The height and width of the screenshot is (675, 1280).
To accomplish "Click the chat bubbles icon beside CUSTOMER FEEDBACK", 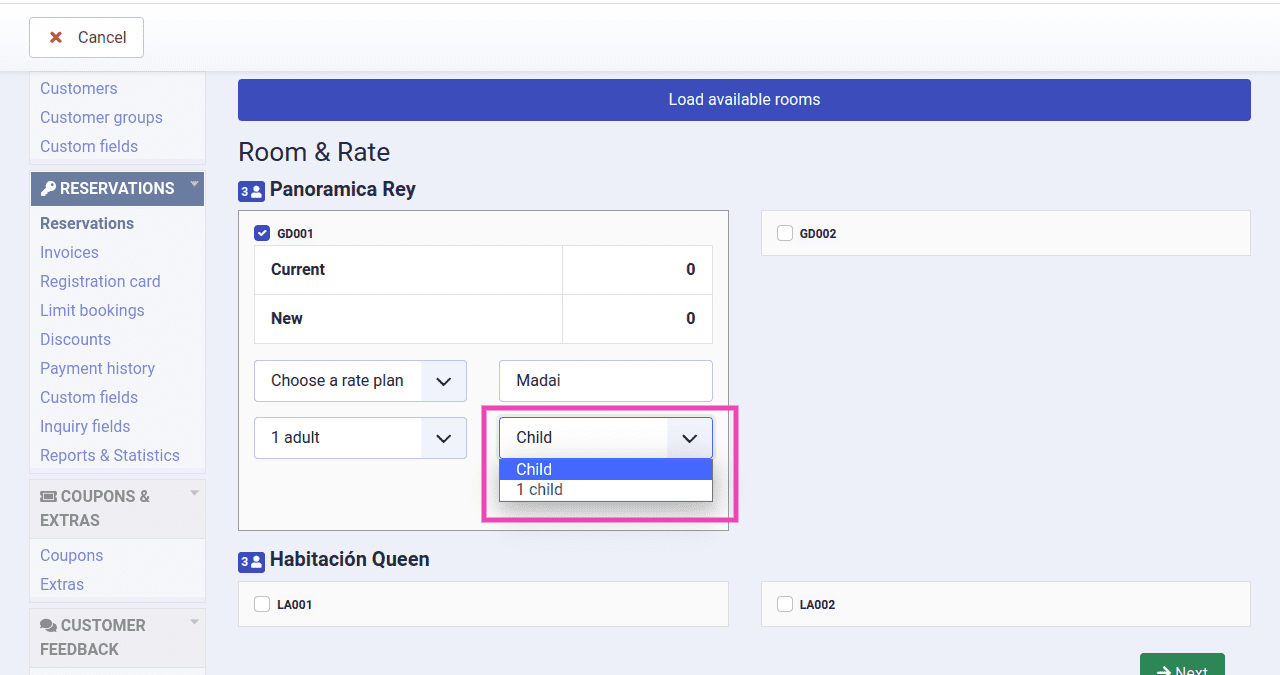I will (48, 626).
